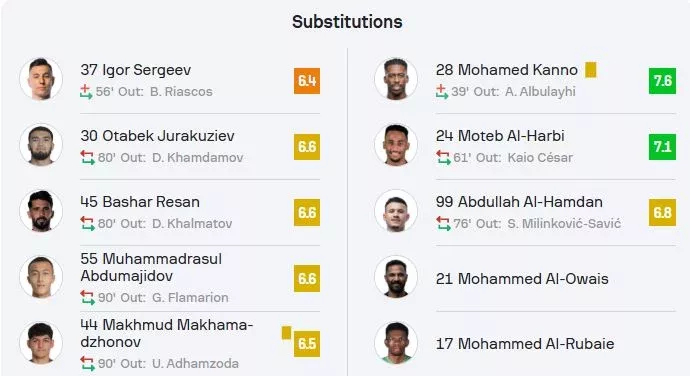Click Igor Sergeev's player photo
This screenshot has width=690, height=376.
pos(41,80)
